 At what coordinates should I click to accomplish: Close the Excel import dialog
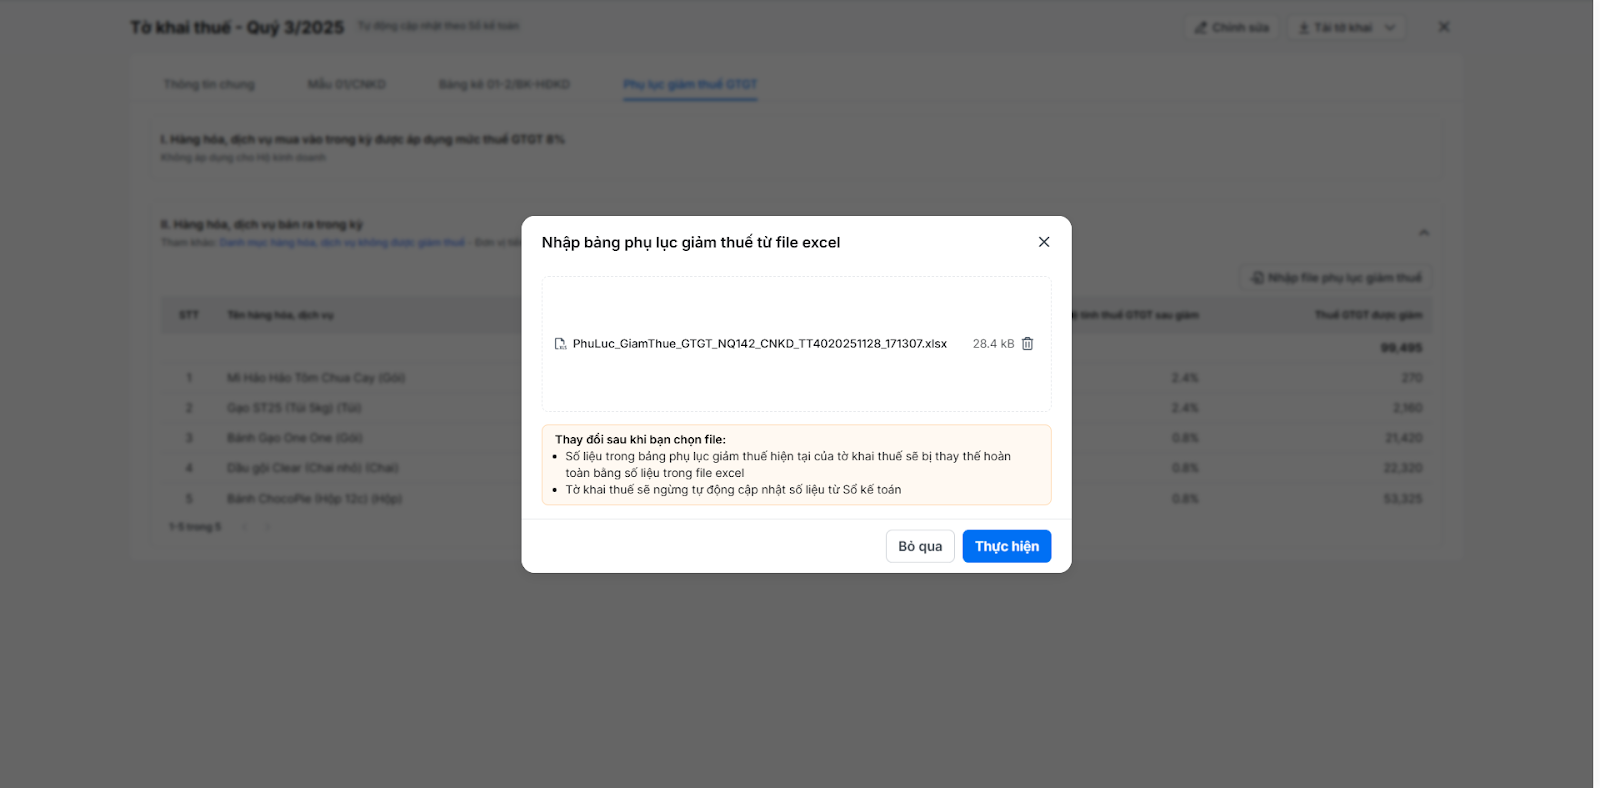1043,242
